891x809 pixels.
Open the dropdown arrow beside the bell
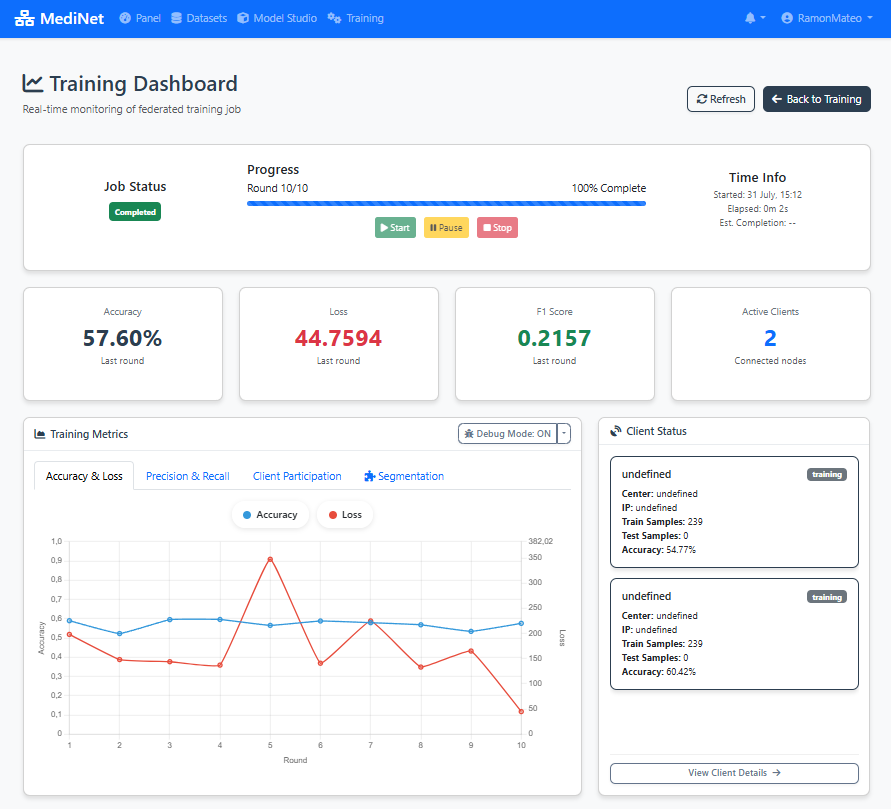pyautogui.click(x=764, y=17)
